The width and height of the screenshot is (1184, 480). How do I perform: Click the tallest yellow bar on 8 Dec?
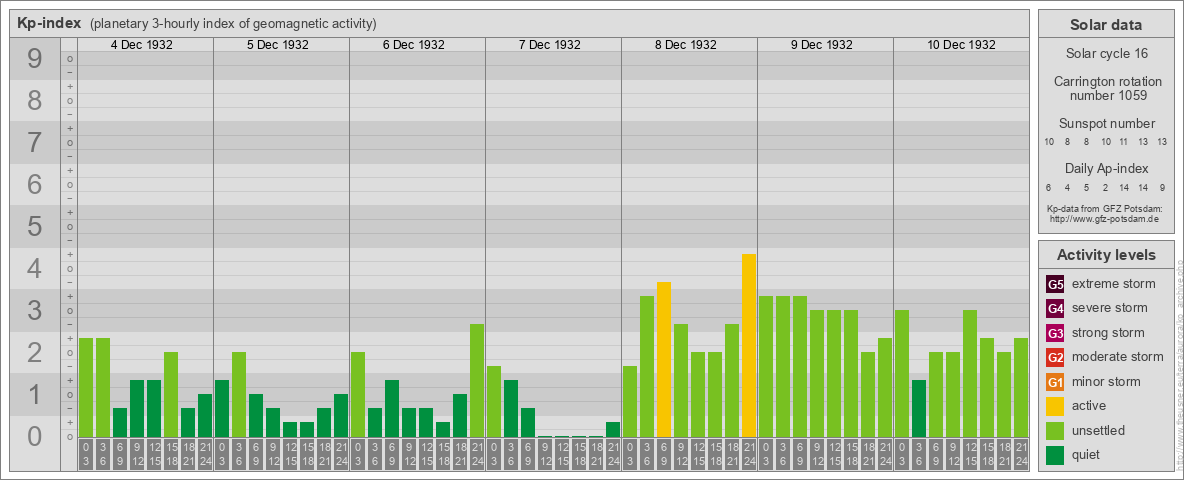[748, 345]
